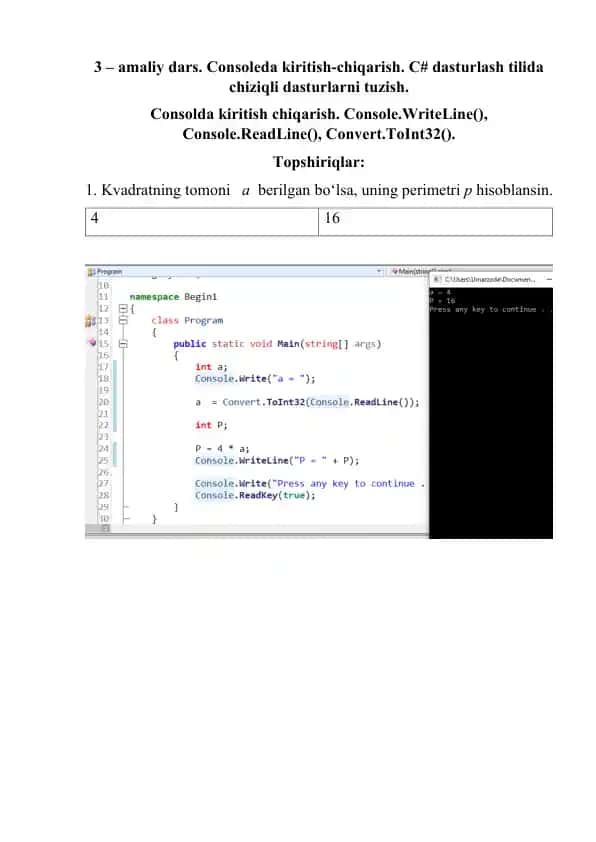Click the horizontal scrollbar under the code editor
Image resolution: width=596 pixels, height=842 pixels.
pyautogui.click(x=268, y=528)
